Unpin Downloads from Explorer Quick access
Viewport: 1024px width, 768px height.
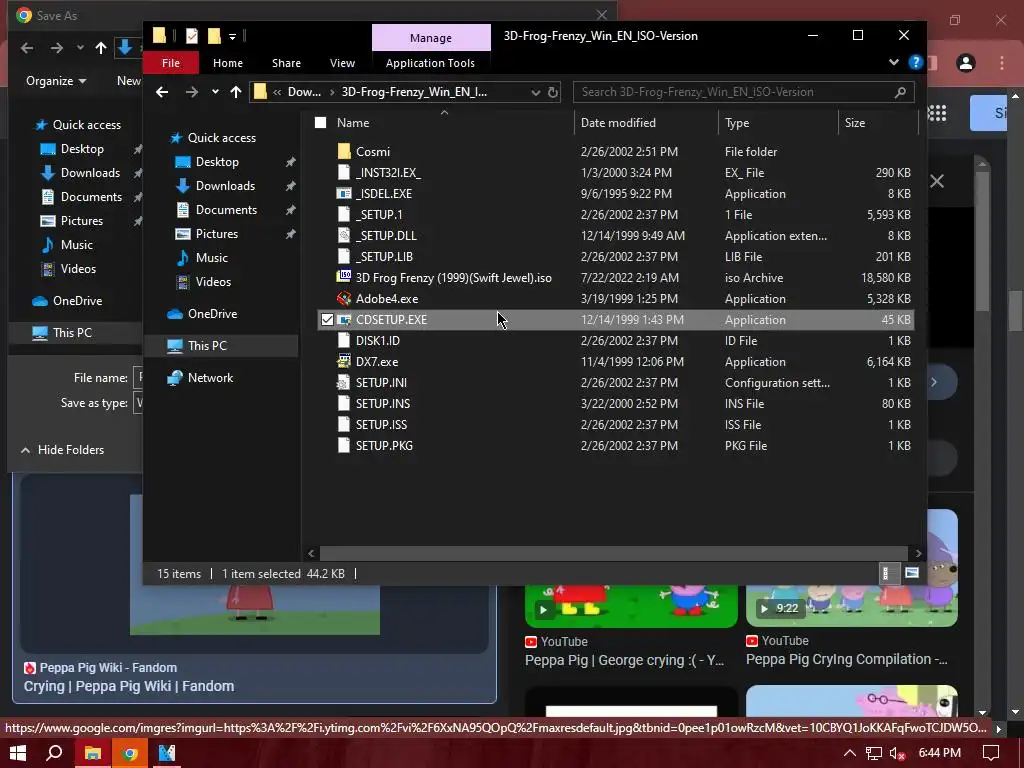coord(291,186)
